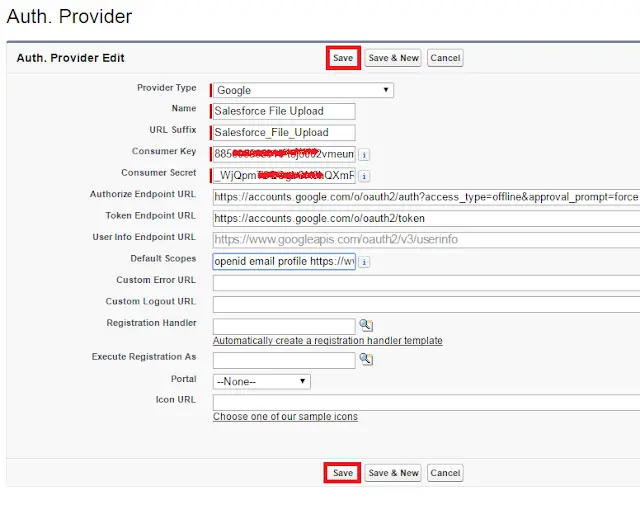Click the Custom Error URL field
This screenshot has width=640, height=519.
[427, 283]
